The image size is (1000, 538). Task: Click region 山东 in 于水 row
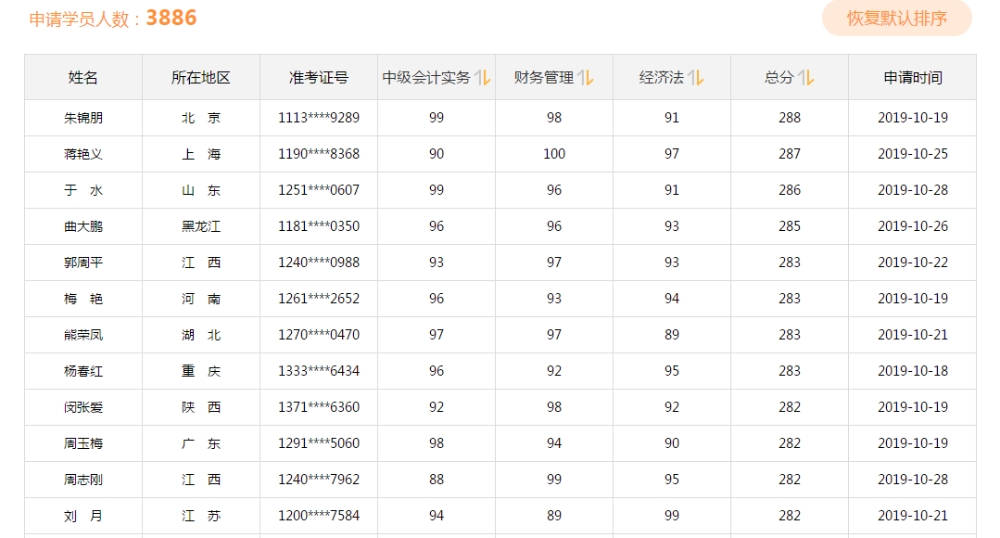[201, 191]
